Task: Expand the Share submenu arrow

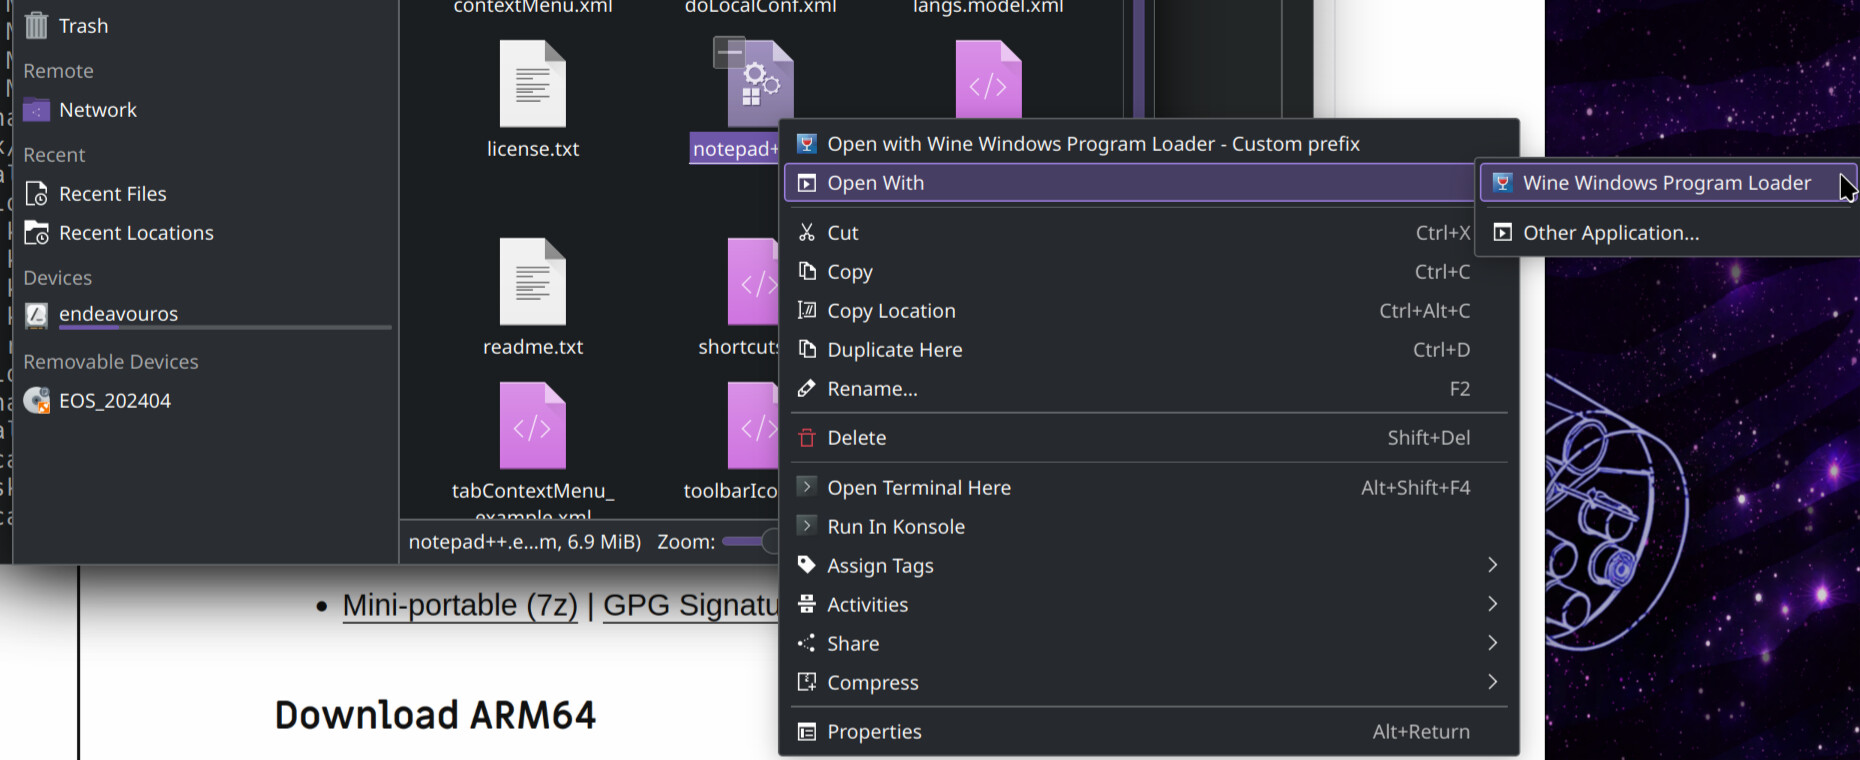Action: (x=1492, y=643)
